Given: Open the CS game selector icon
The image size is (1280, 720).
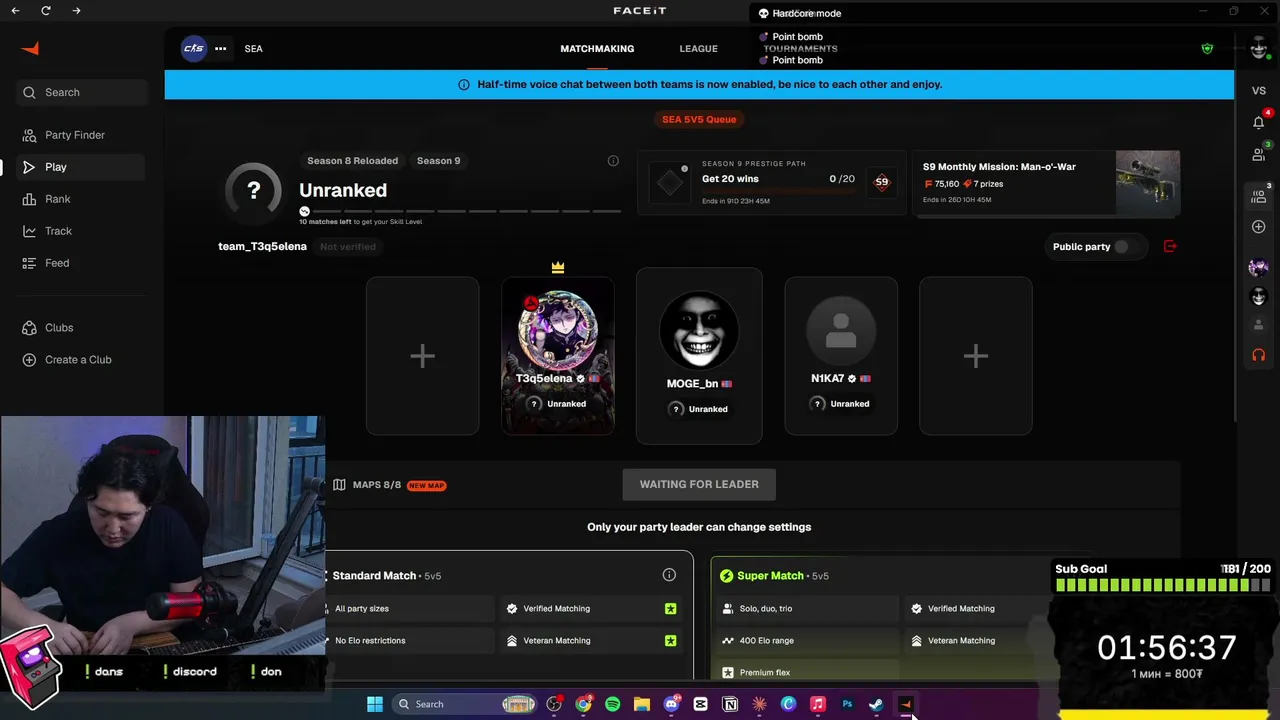Looking at the screenshot, I should click(x=194, y=48).
